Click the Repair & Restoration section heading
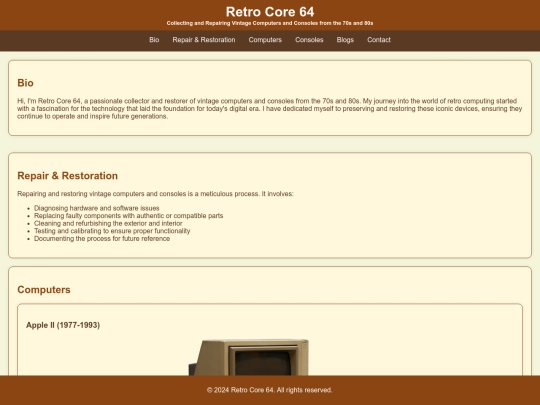This screenshot has width=540, height=405. click(x=68, y=176)
